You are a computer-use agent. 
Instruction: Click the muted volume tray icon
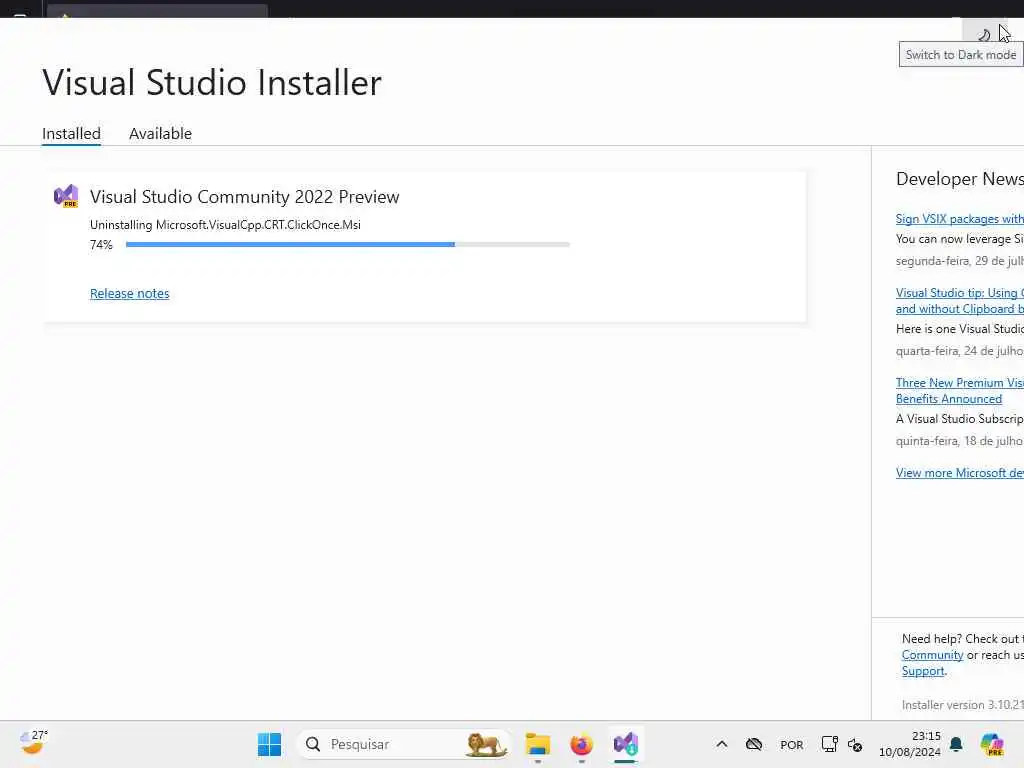[x=855, y=744]
